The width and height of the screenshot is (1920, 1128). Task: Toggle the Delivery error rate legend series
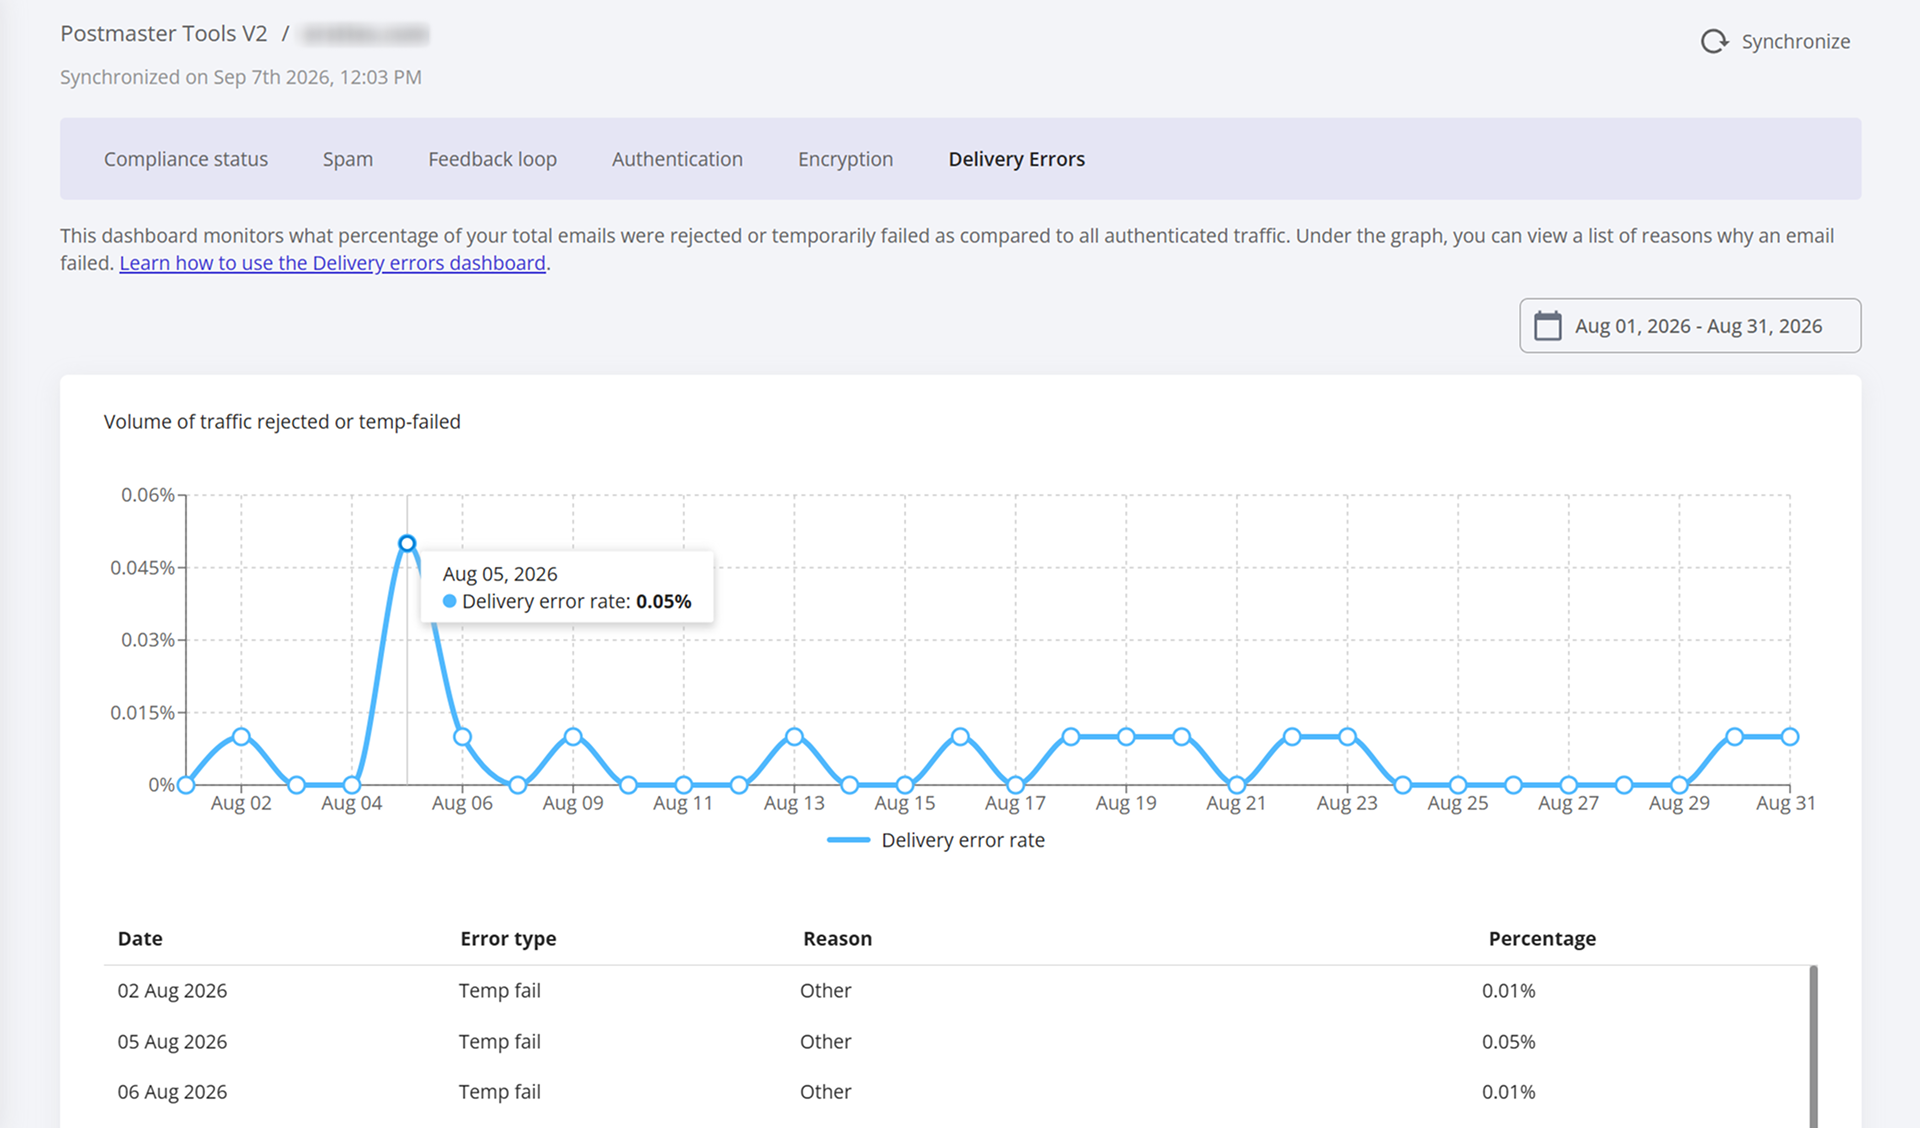click(x=936, y=840)
